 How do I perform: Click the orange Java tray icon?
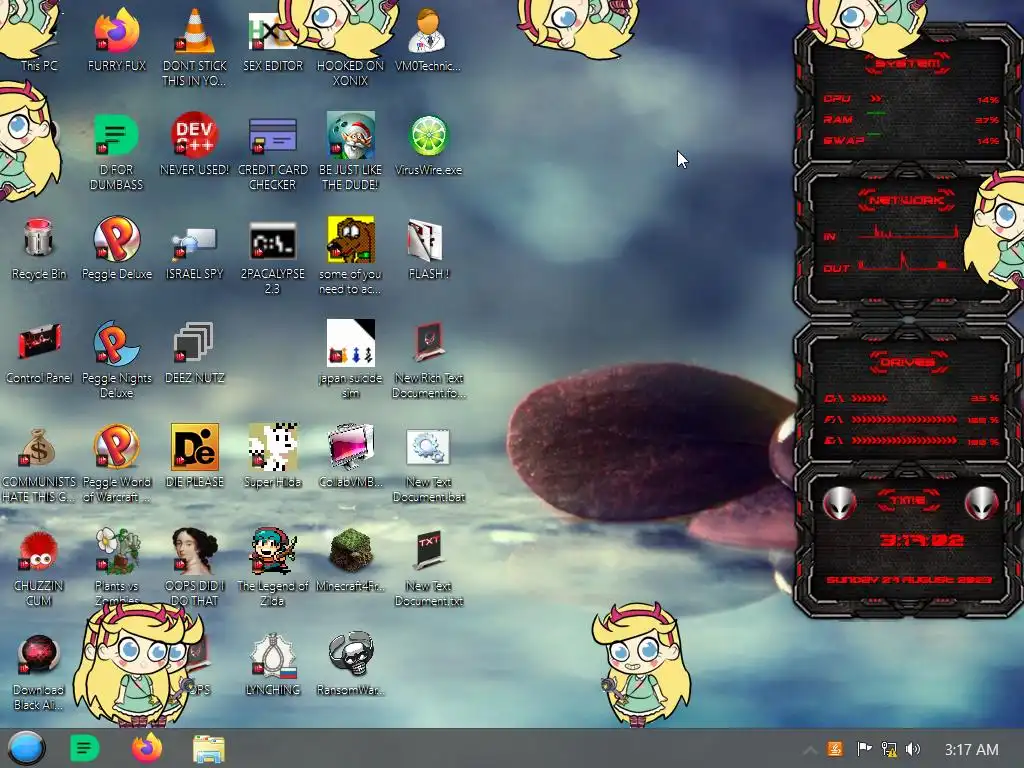coord(835,748)
